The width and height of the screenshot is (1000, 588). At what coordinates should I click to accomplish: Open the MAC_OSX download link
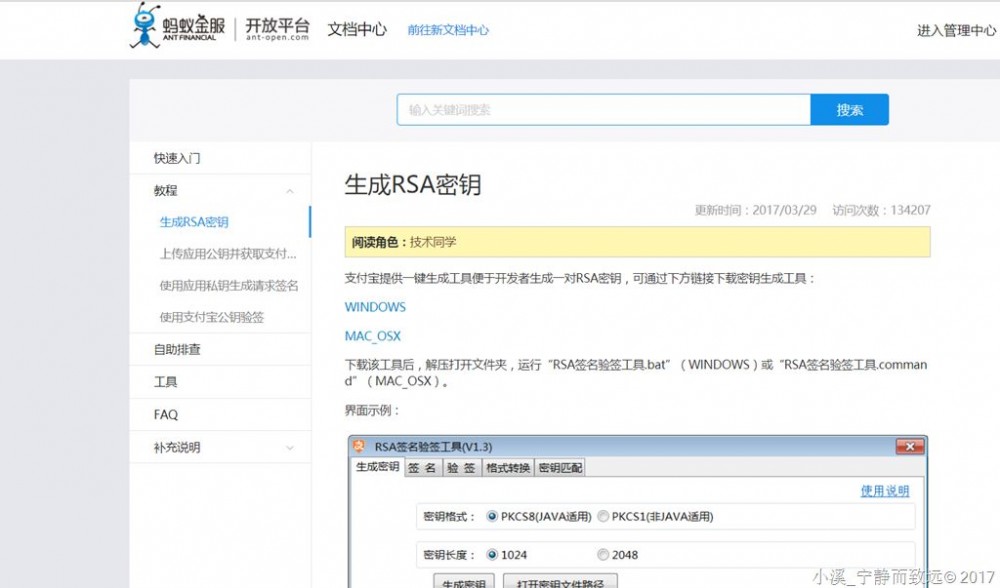click(x=371, y=336)
